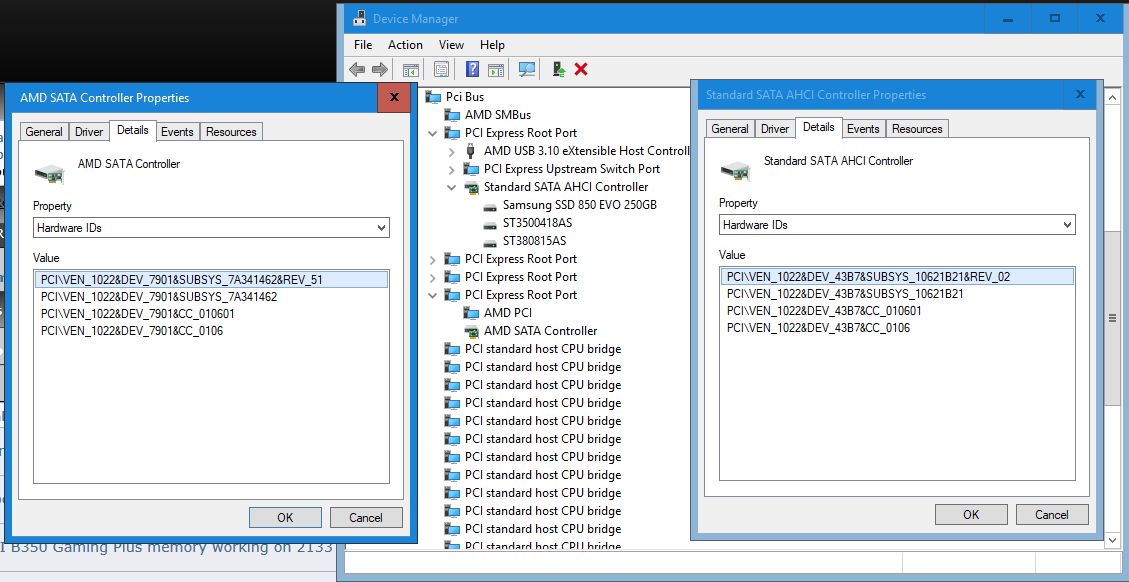Select AMD PCI tree item label
1129x582 pixels.
tap(508, 313)
